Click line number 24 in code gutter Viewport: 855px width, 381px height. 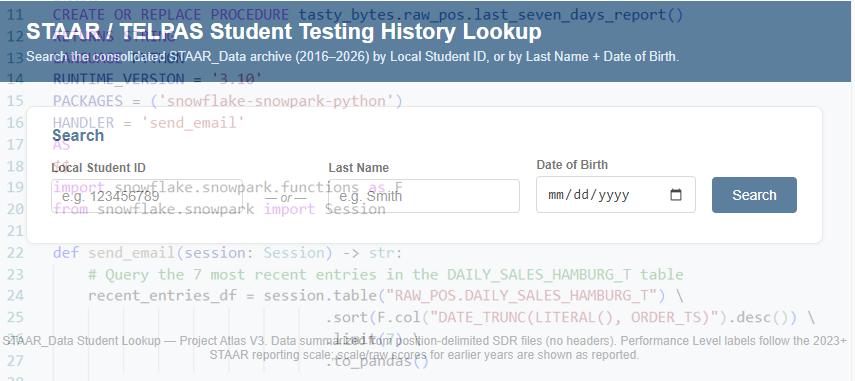[x=15, y=296]
